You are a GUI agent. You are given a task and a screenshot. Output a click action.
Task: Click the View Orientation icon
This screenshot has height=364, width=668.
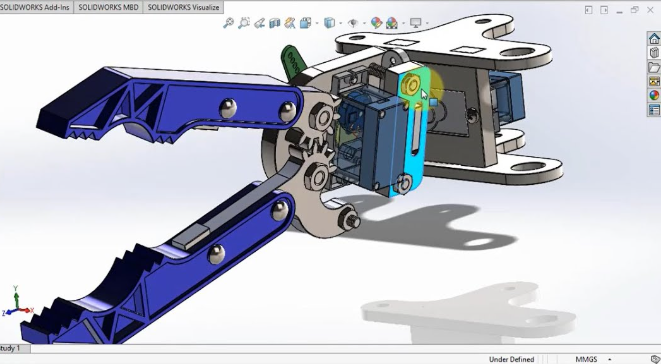pos(305,23)
